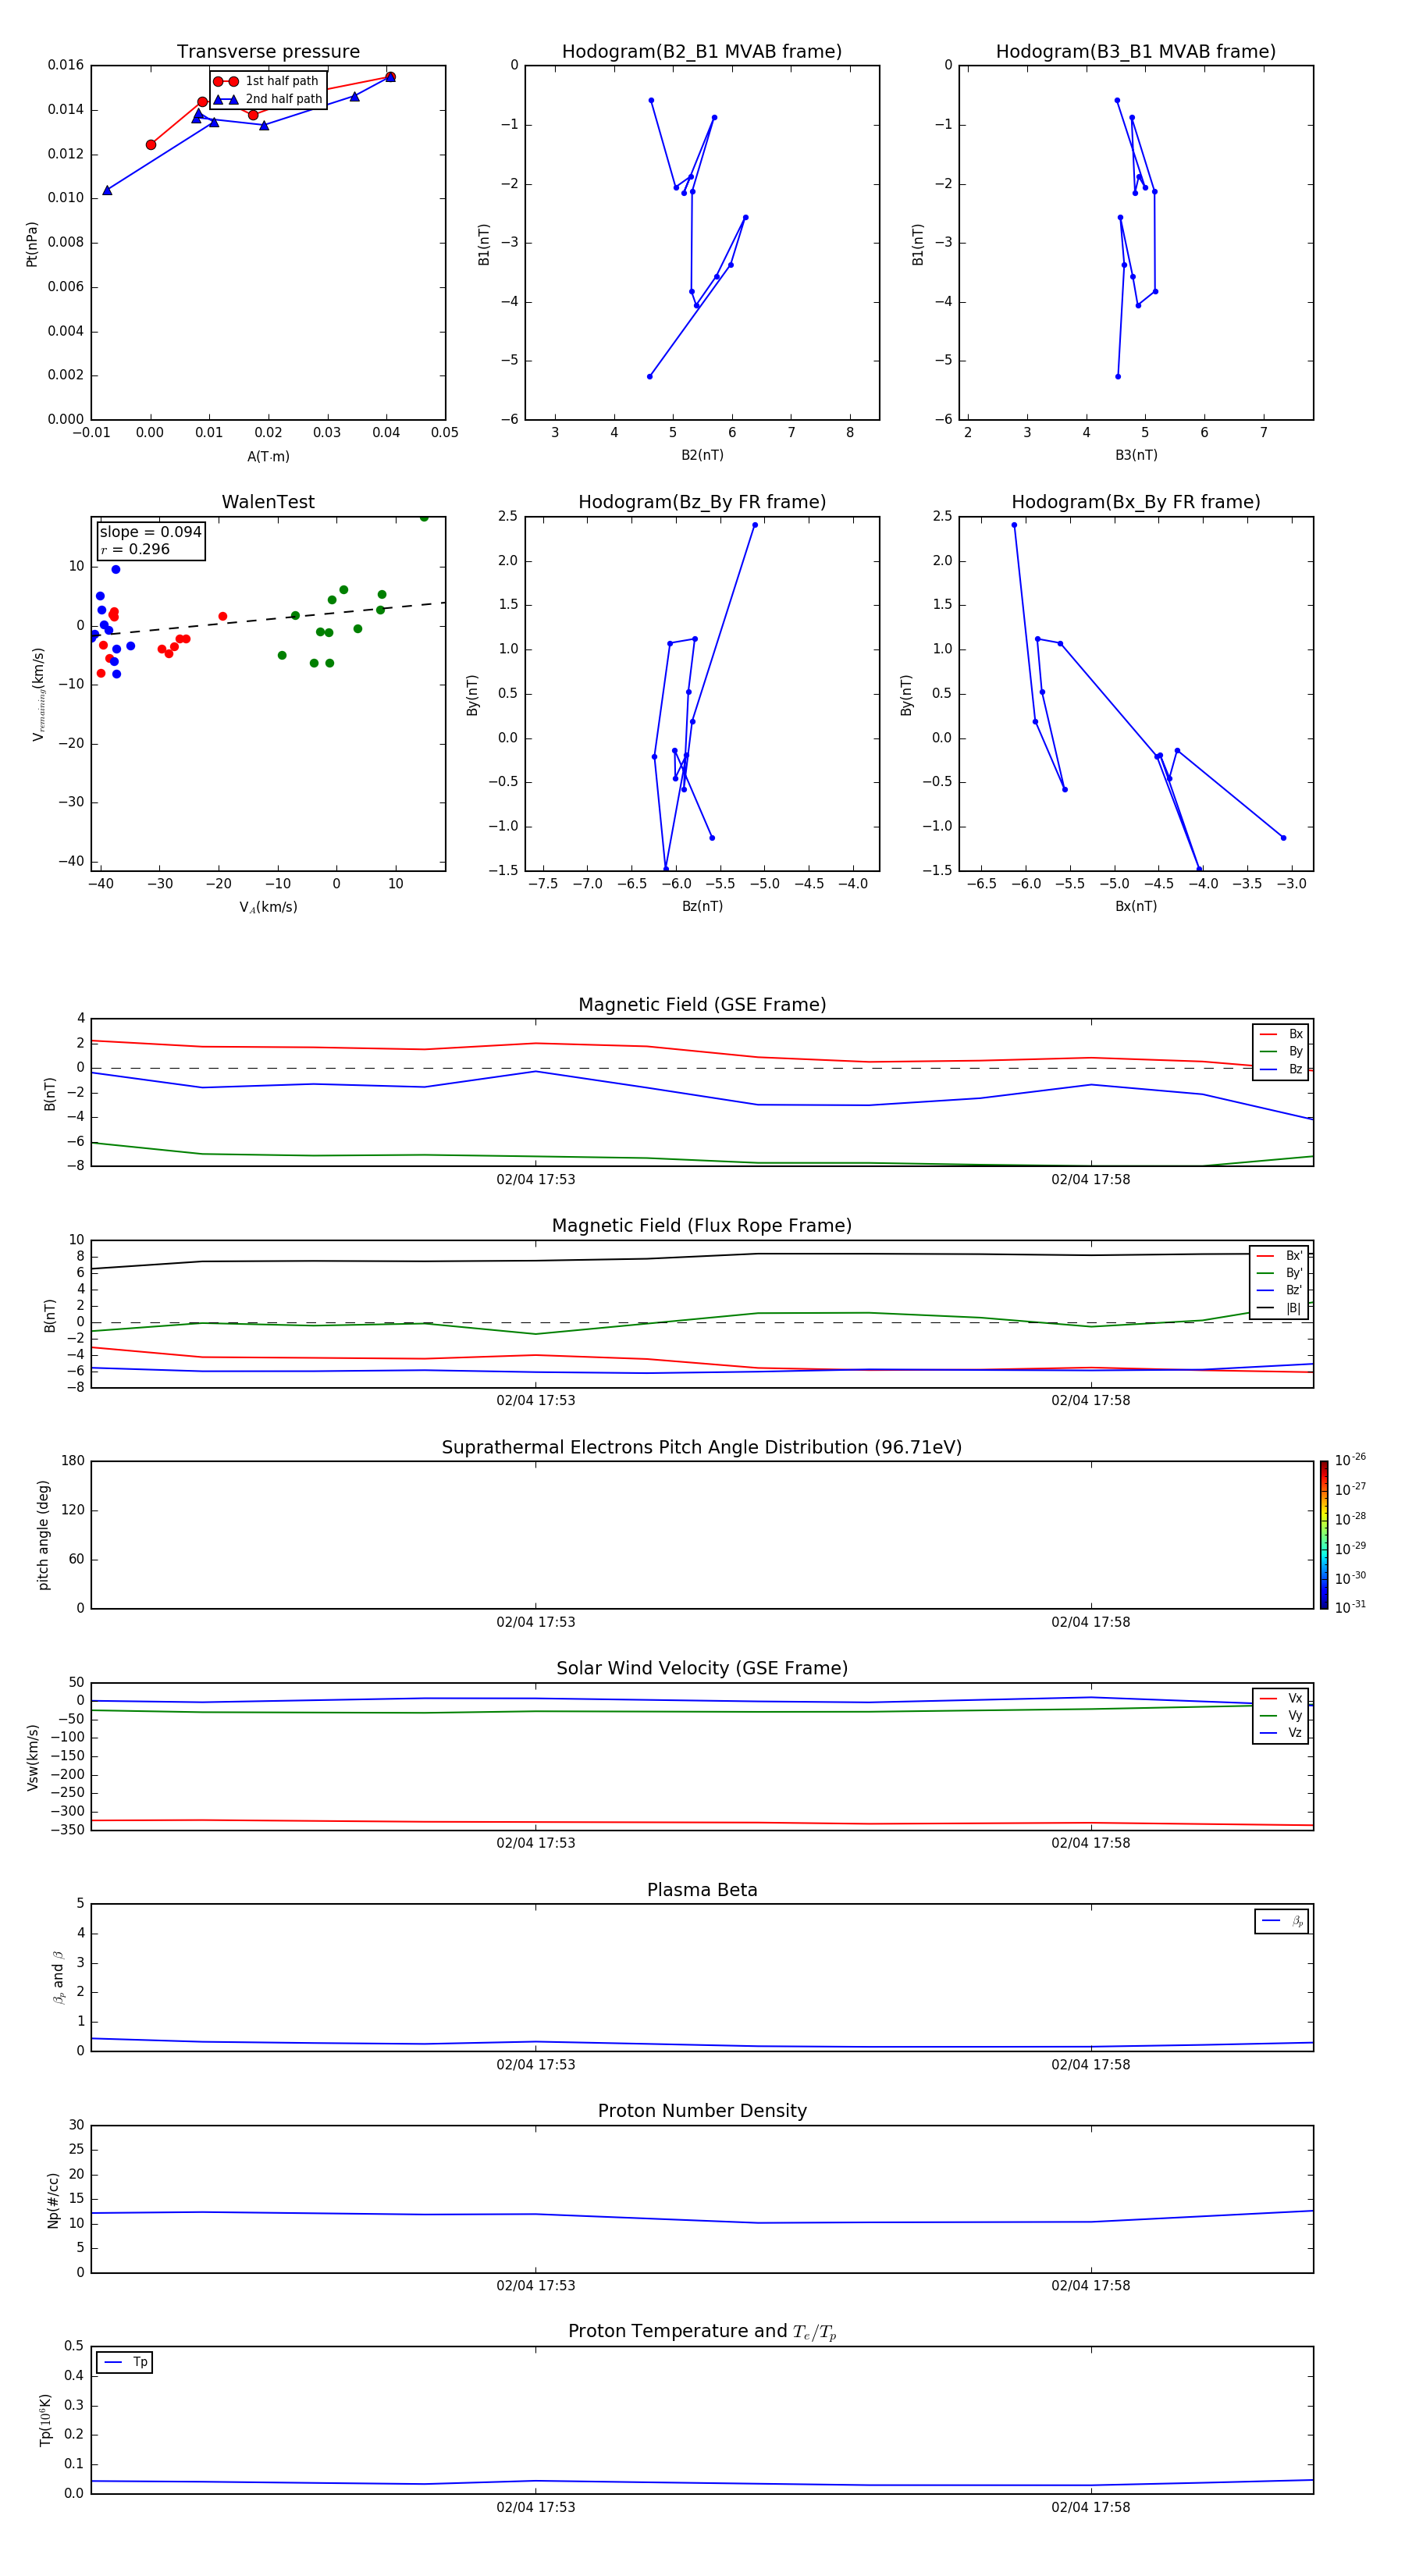The height and width of the screenshot is (2576, 1405).
Task: Click the Hodogram(B3_B1 MVAB frame) title
Action: pos(1135,52)
